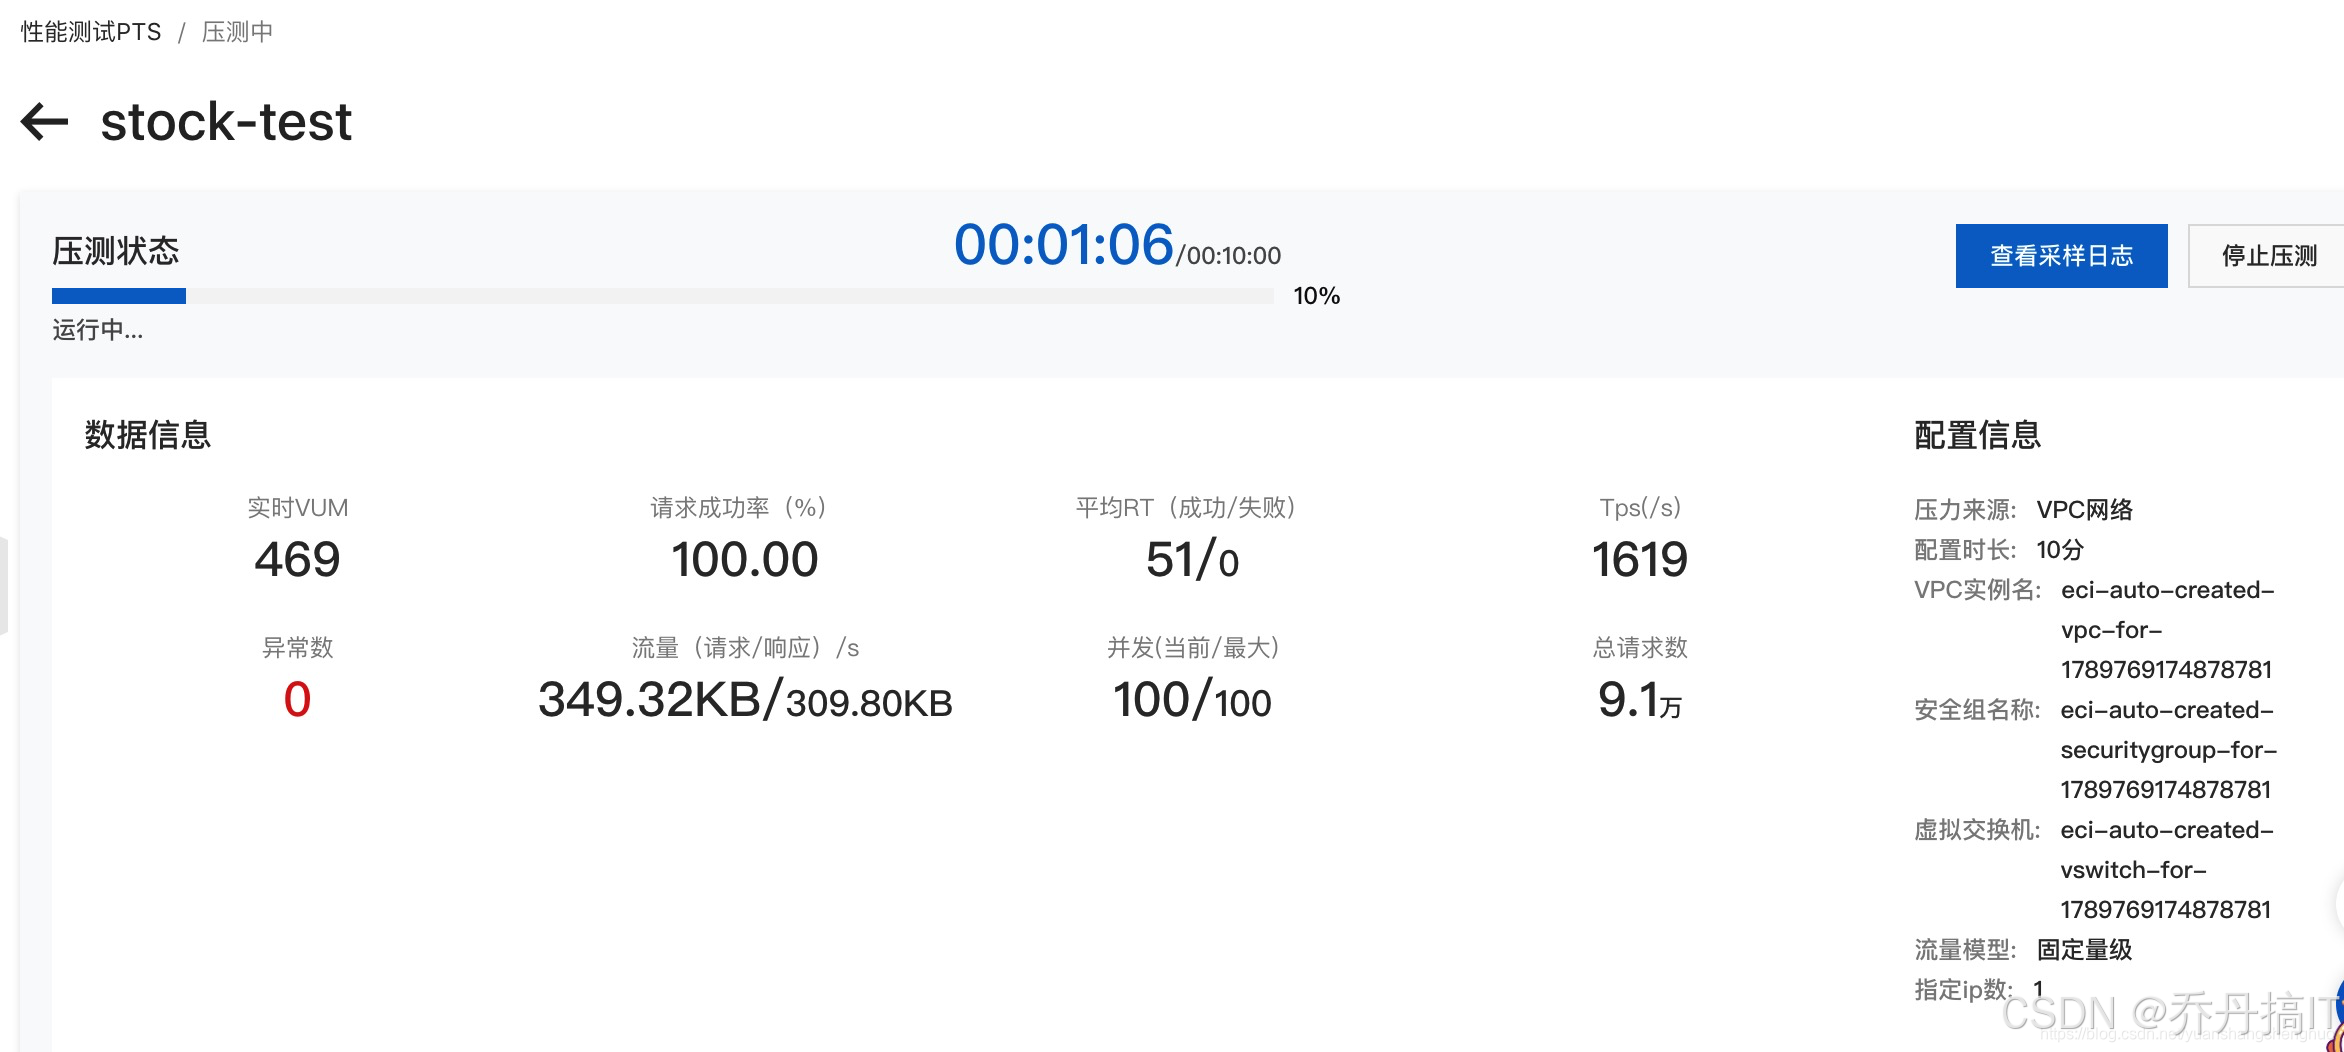Click the 配置时长 value 10分
The image size is (2344, 1052).
(x=2060, y=550)
